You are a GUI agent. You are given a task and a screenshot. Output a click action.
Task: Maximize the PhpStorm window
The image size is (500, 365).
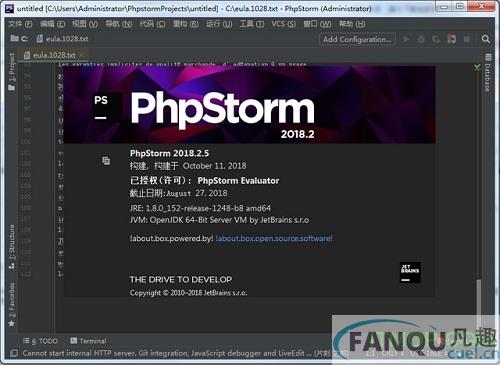(x=460, y=6)
